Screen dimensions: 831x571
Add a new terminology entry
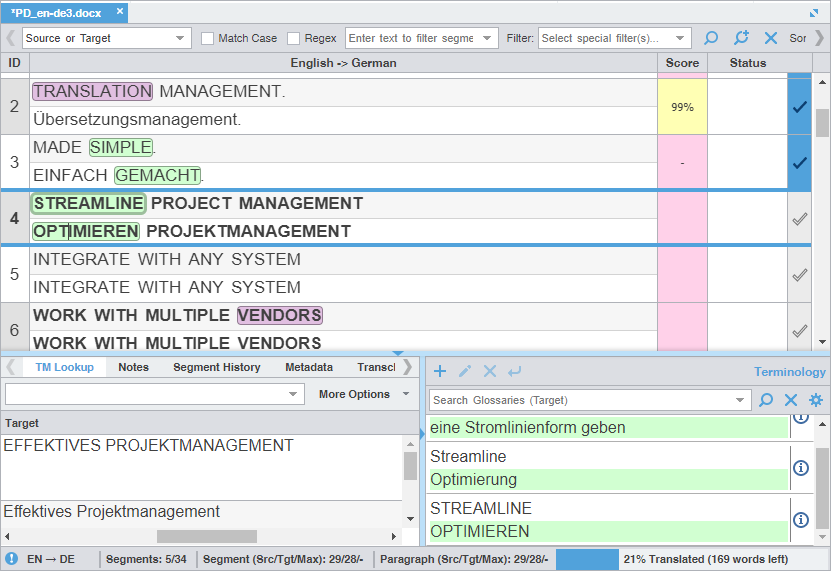pyautogui.click(x=440, y=371)
